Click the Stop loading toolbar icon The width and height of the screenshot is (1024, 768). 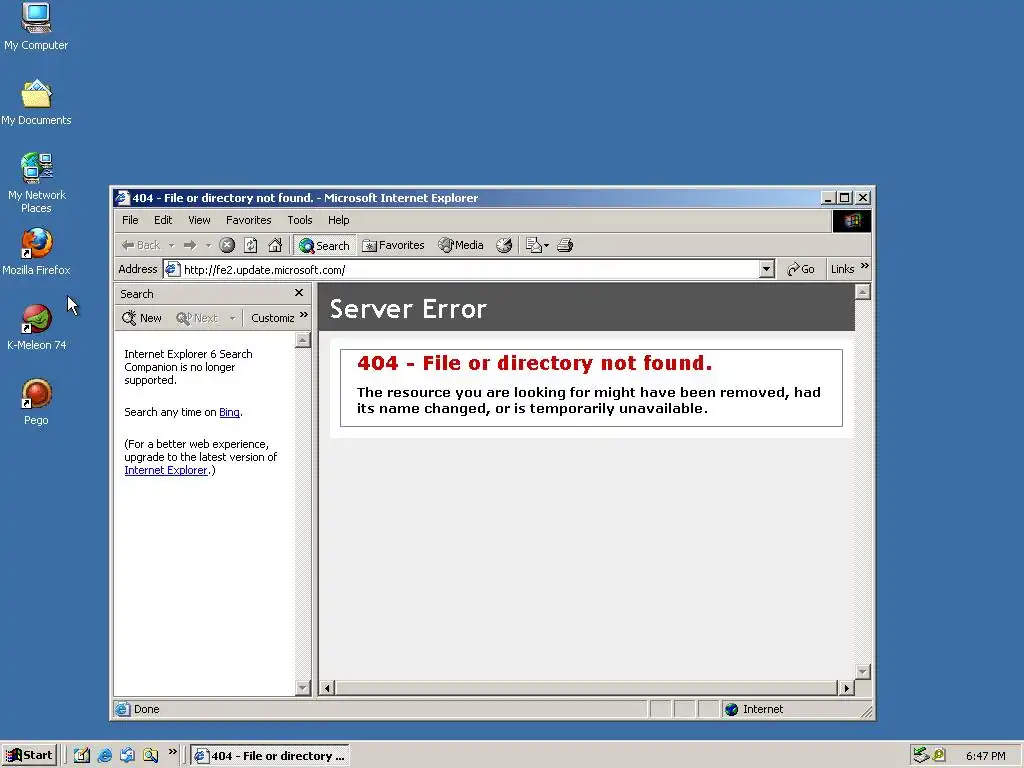click(x=227, y=246)
